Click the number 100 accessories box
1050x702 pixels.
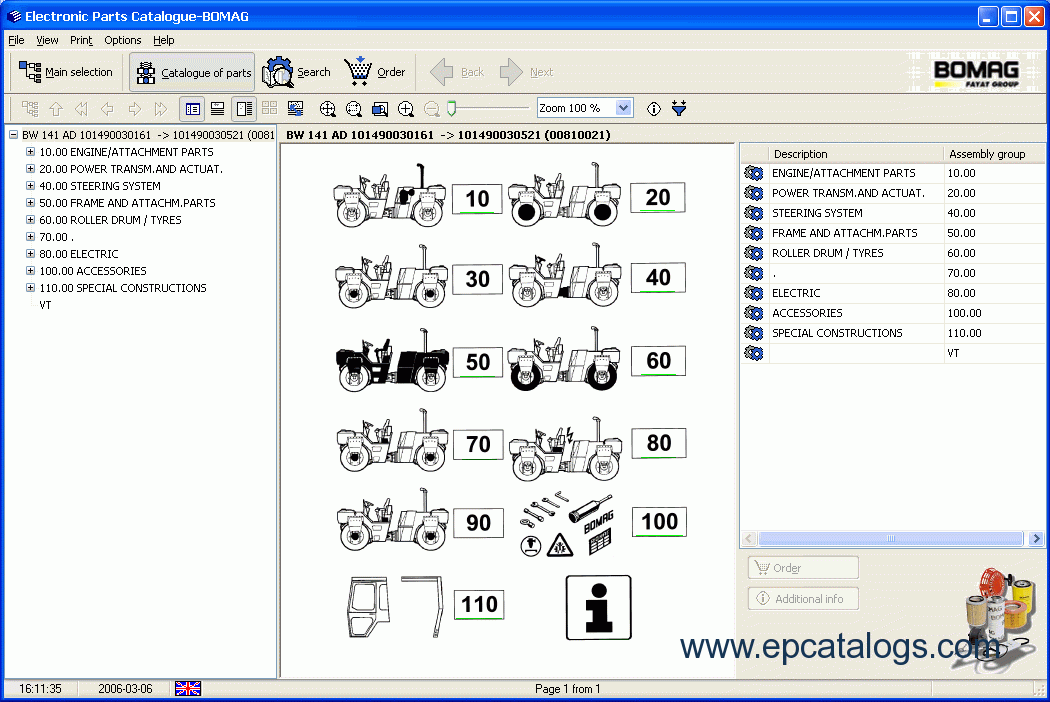point(660,521)
